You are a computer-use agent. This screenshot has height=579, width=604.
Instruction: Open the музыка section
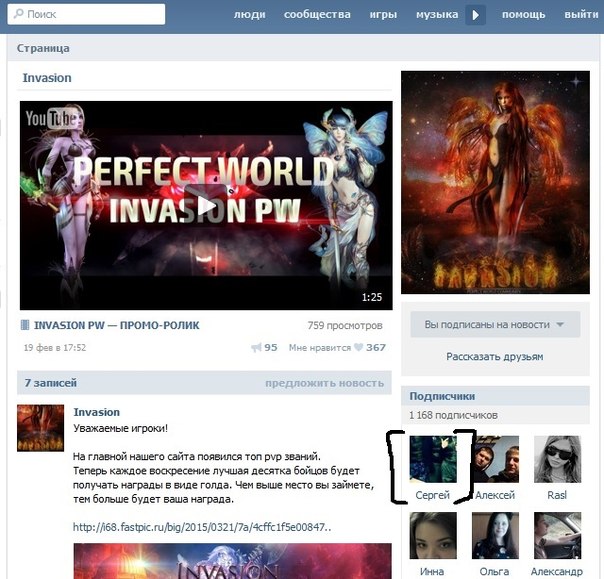(x=437, y=15)
